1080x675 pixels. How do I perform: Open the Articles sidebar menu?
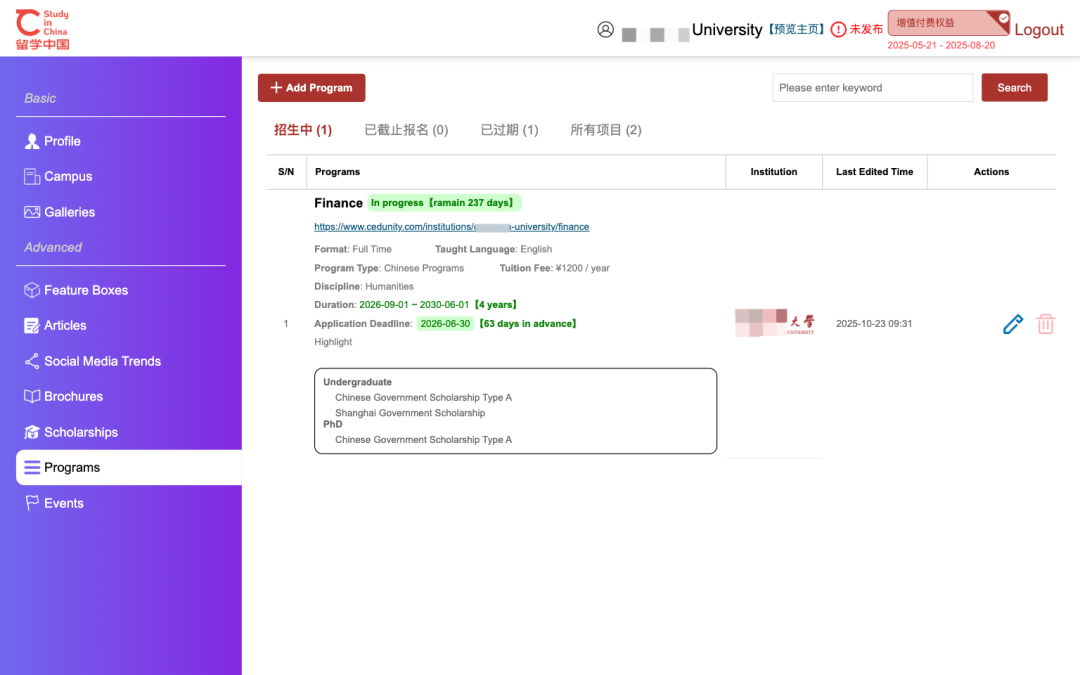coord(65,325)
